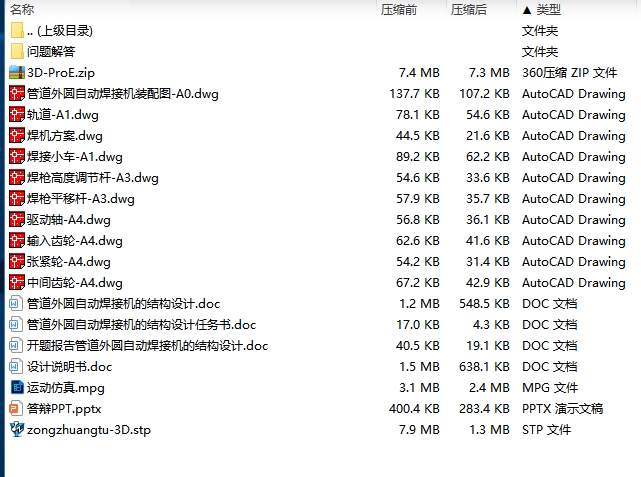The width and height of the screenshot is (641, 477).
Task: Click the 21.6 KB compressed size value
Action: (x=488, y=136)
